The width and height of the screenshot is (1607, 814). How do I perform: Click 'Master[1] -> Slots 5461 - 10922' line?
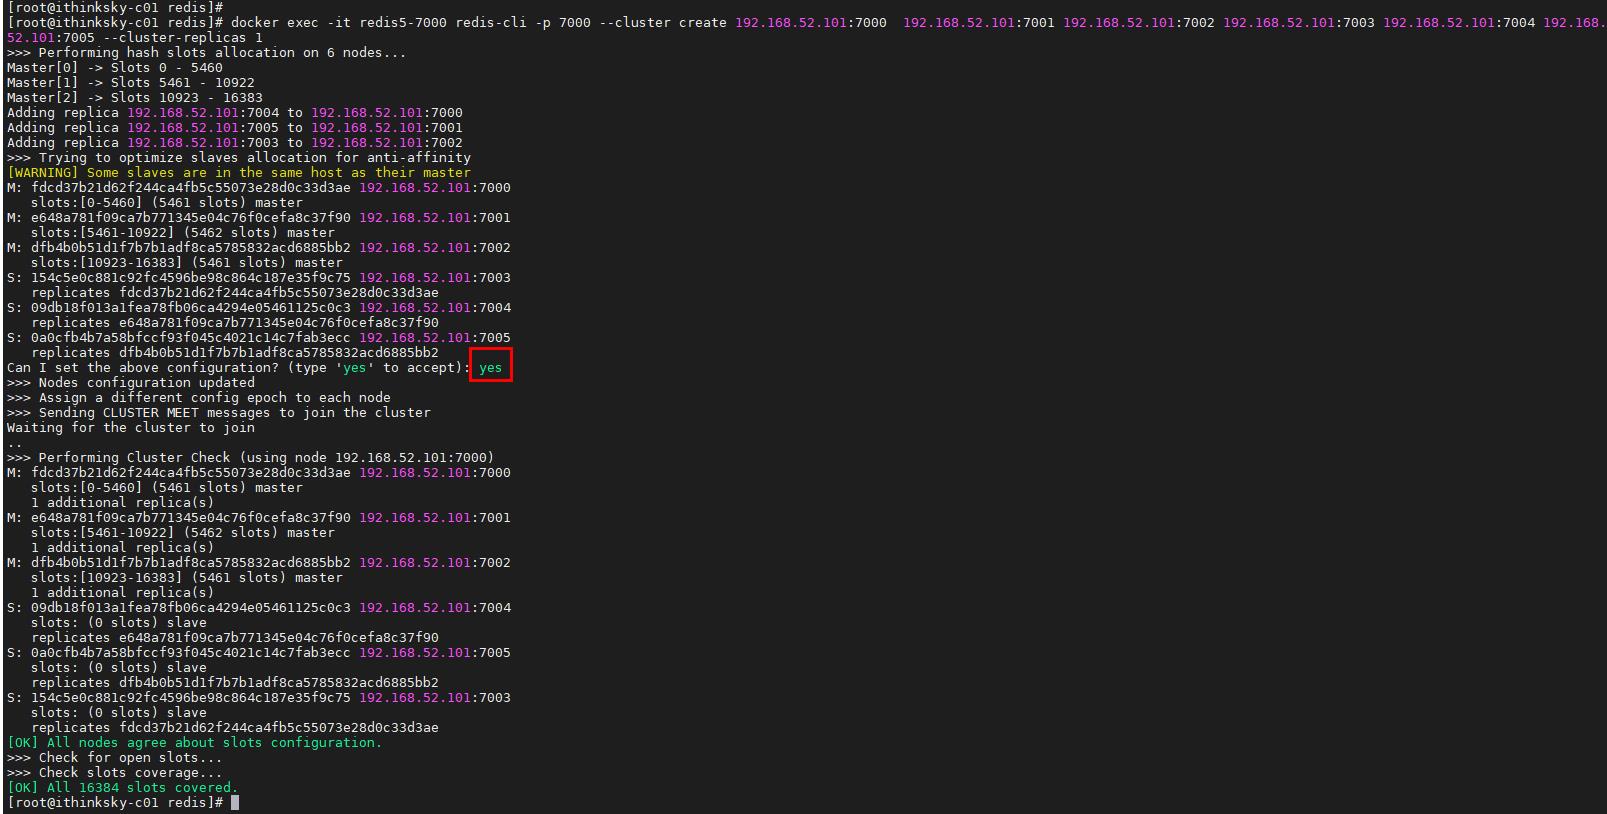(131, 82)
